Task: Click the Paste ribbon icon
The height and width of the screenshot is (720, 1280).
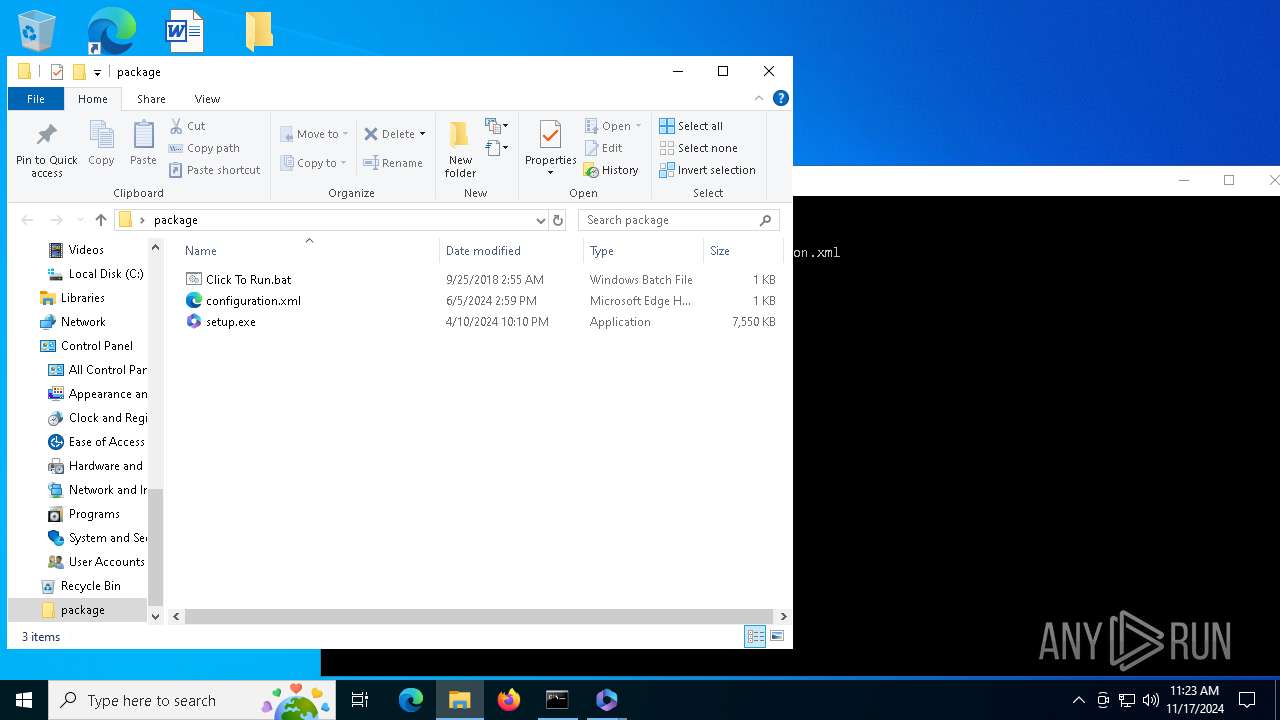Action: [x=143, y=136]
